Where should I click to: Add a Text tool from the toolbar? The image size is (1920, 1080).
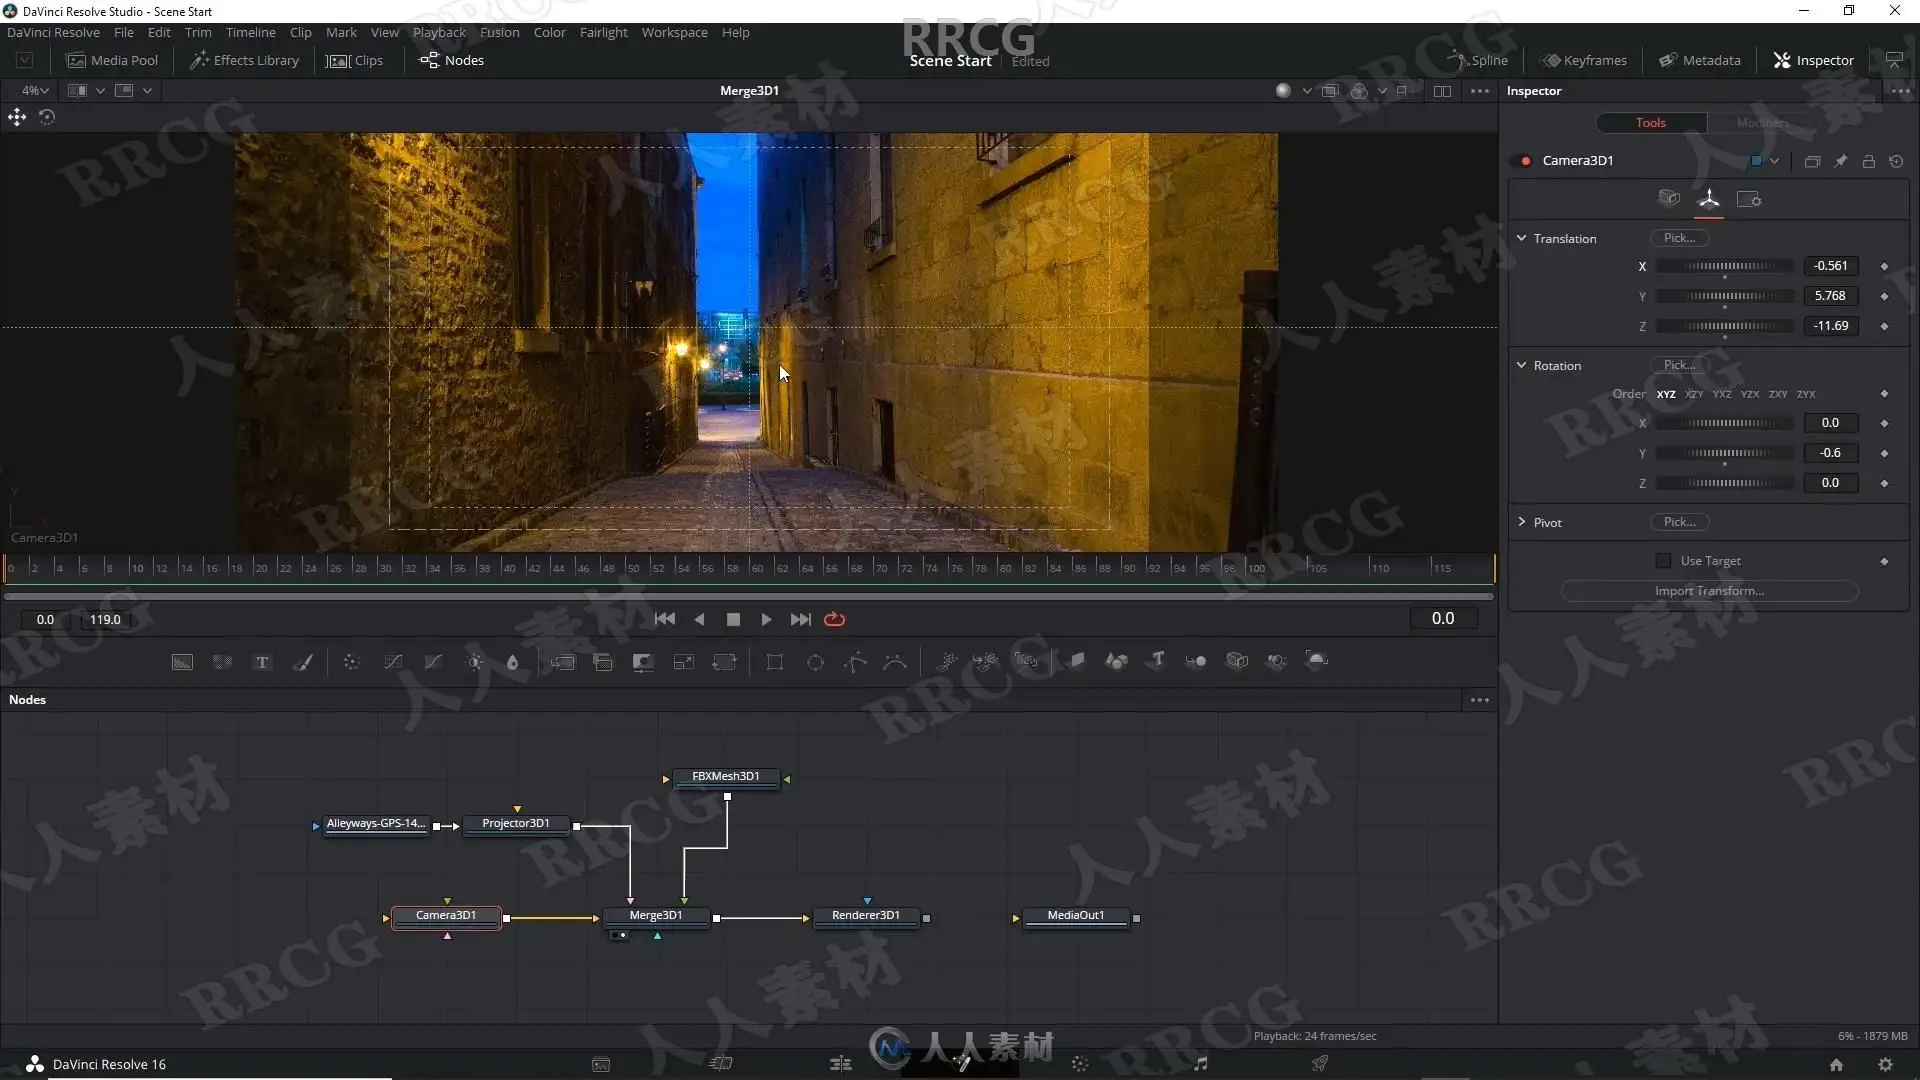[x=262, y=662]
